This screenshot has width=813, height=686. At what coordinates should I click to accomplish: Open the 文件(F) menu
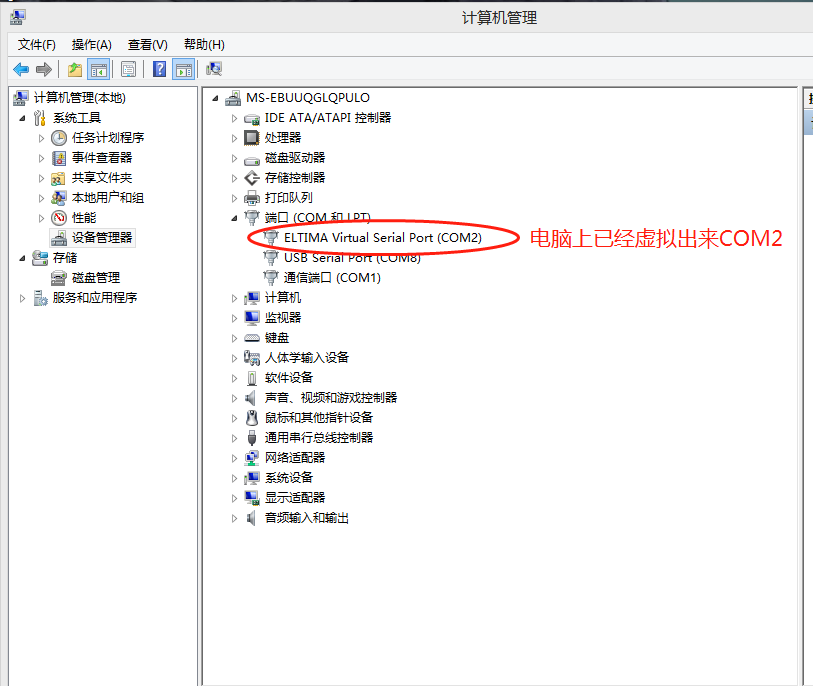coord(34,44)
